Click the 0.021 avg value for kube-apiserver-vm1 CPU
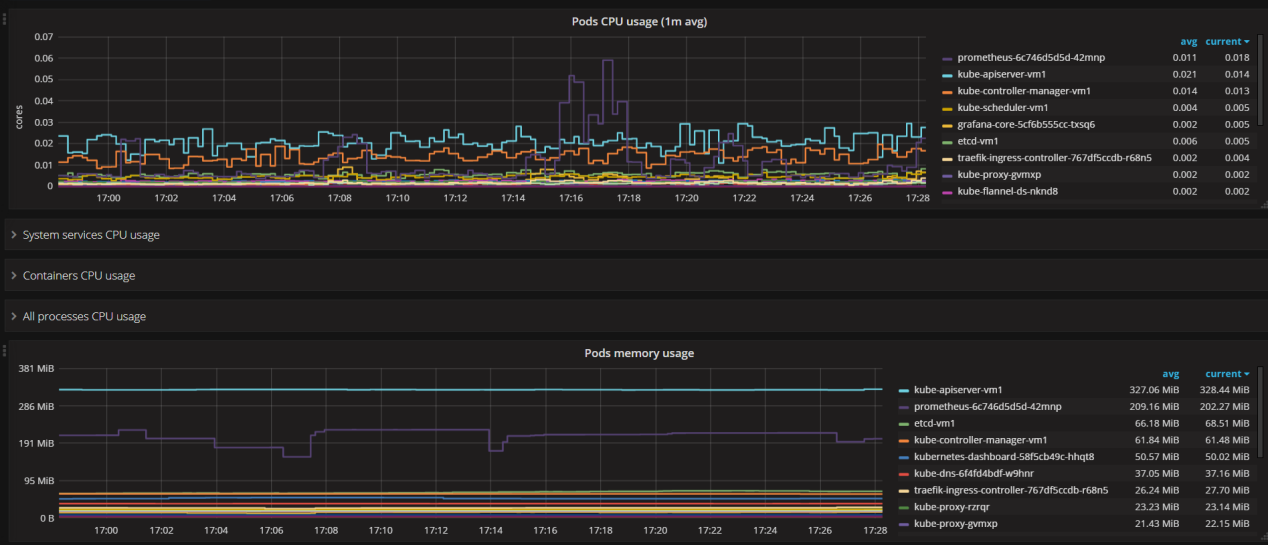1268x545 pixels. click(x=1185, y=75)
